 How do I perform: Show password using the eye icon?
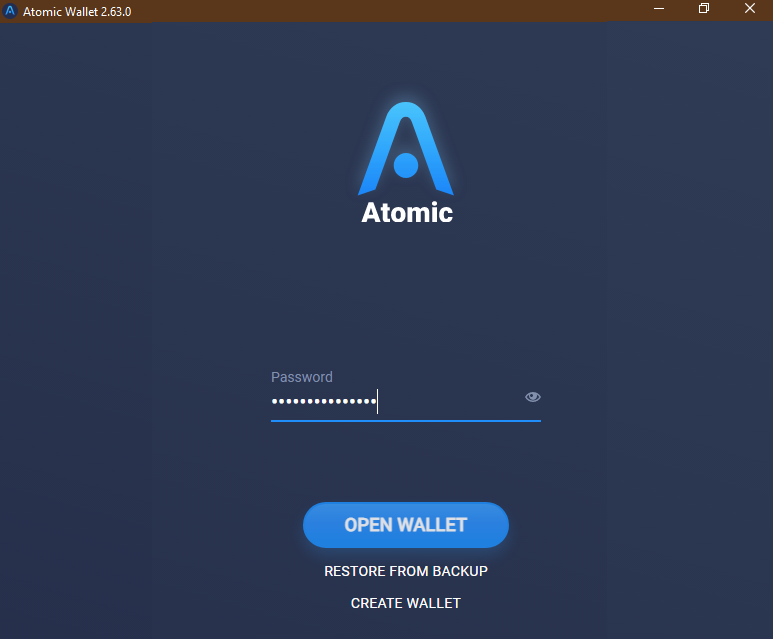click(x=532, y=397)
